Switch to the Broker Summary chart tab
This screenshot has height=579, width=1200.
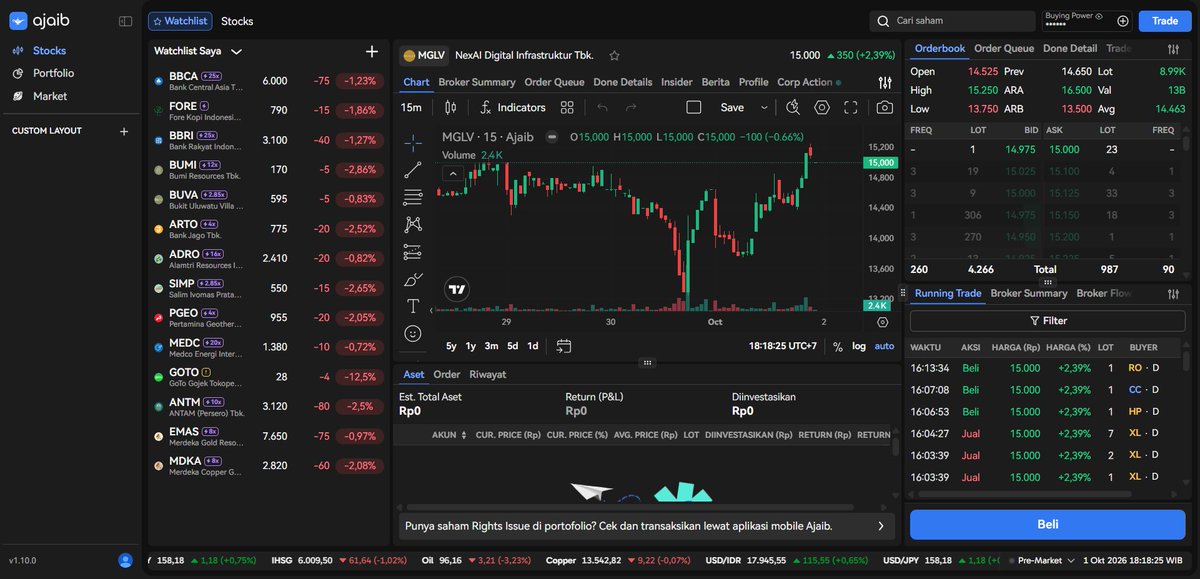[x=477, y=82]
